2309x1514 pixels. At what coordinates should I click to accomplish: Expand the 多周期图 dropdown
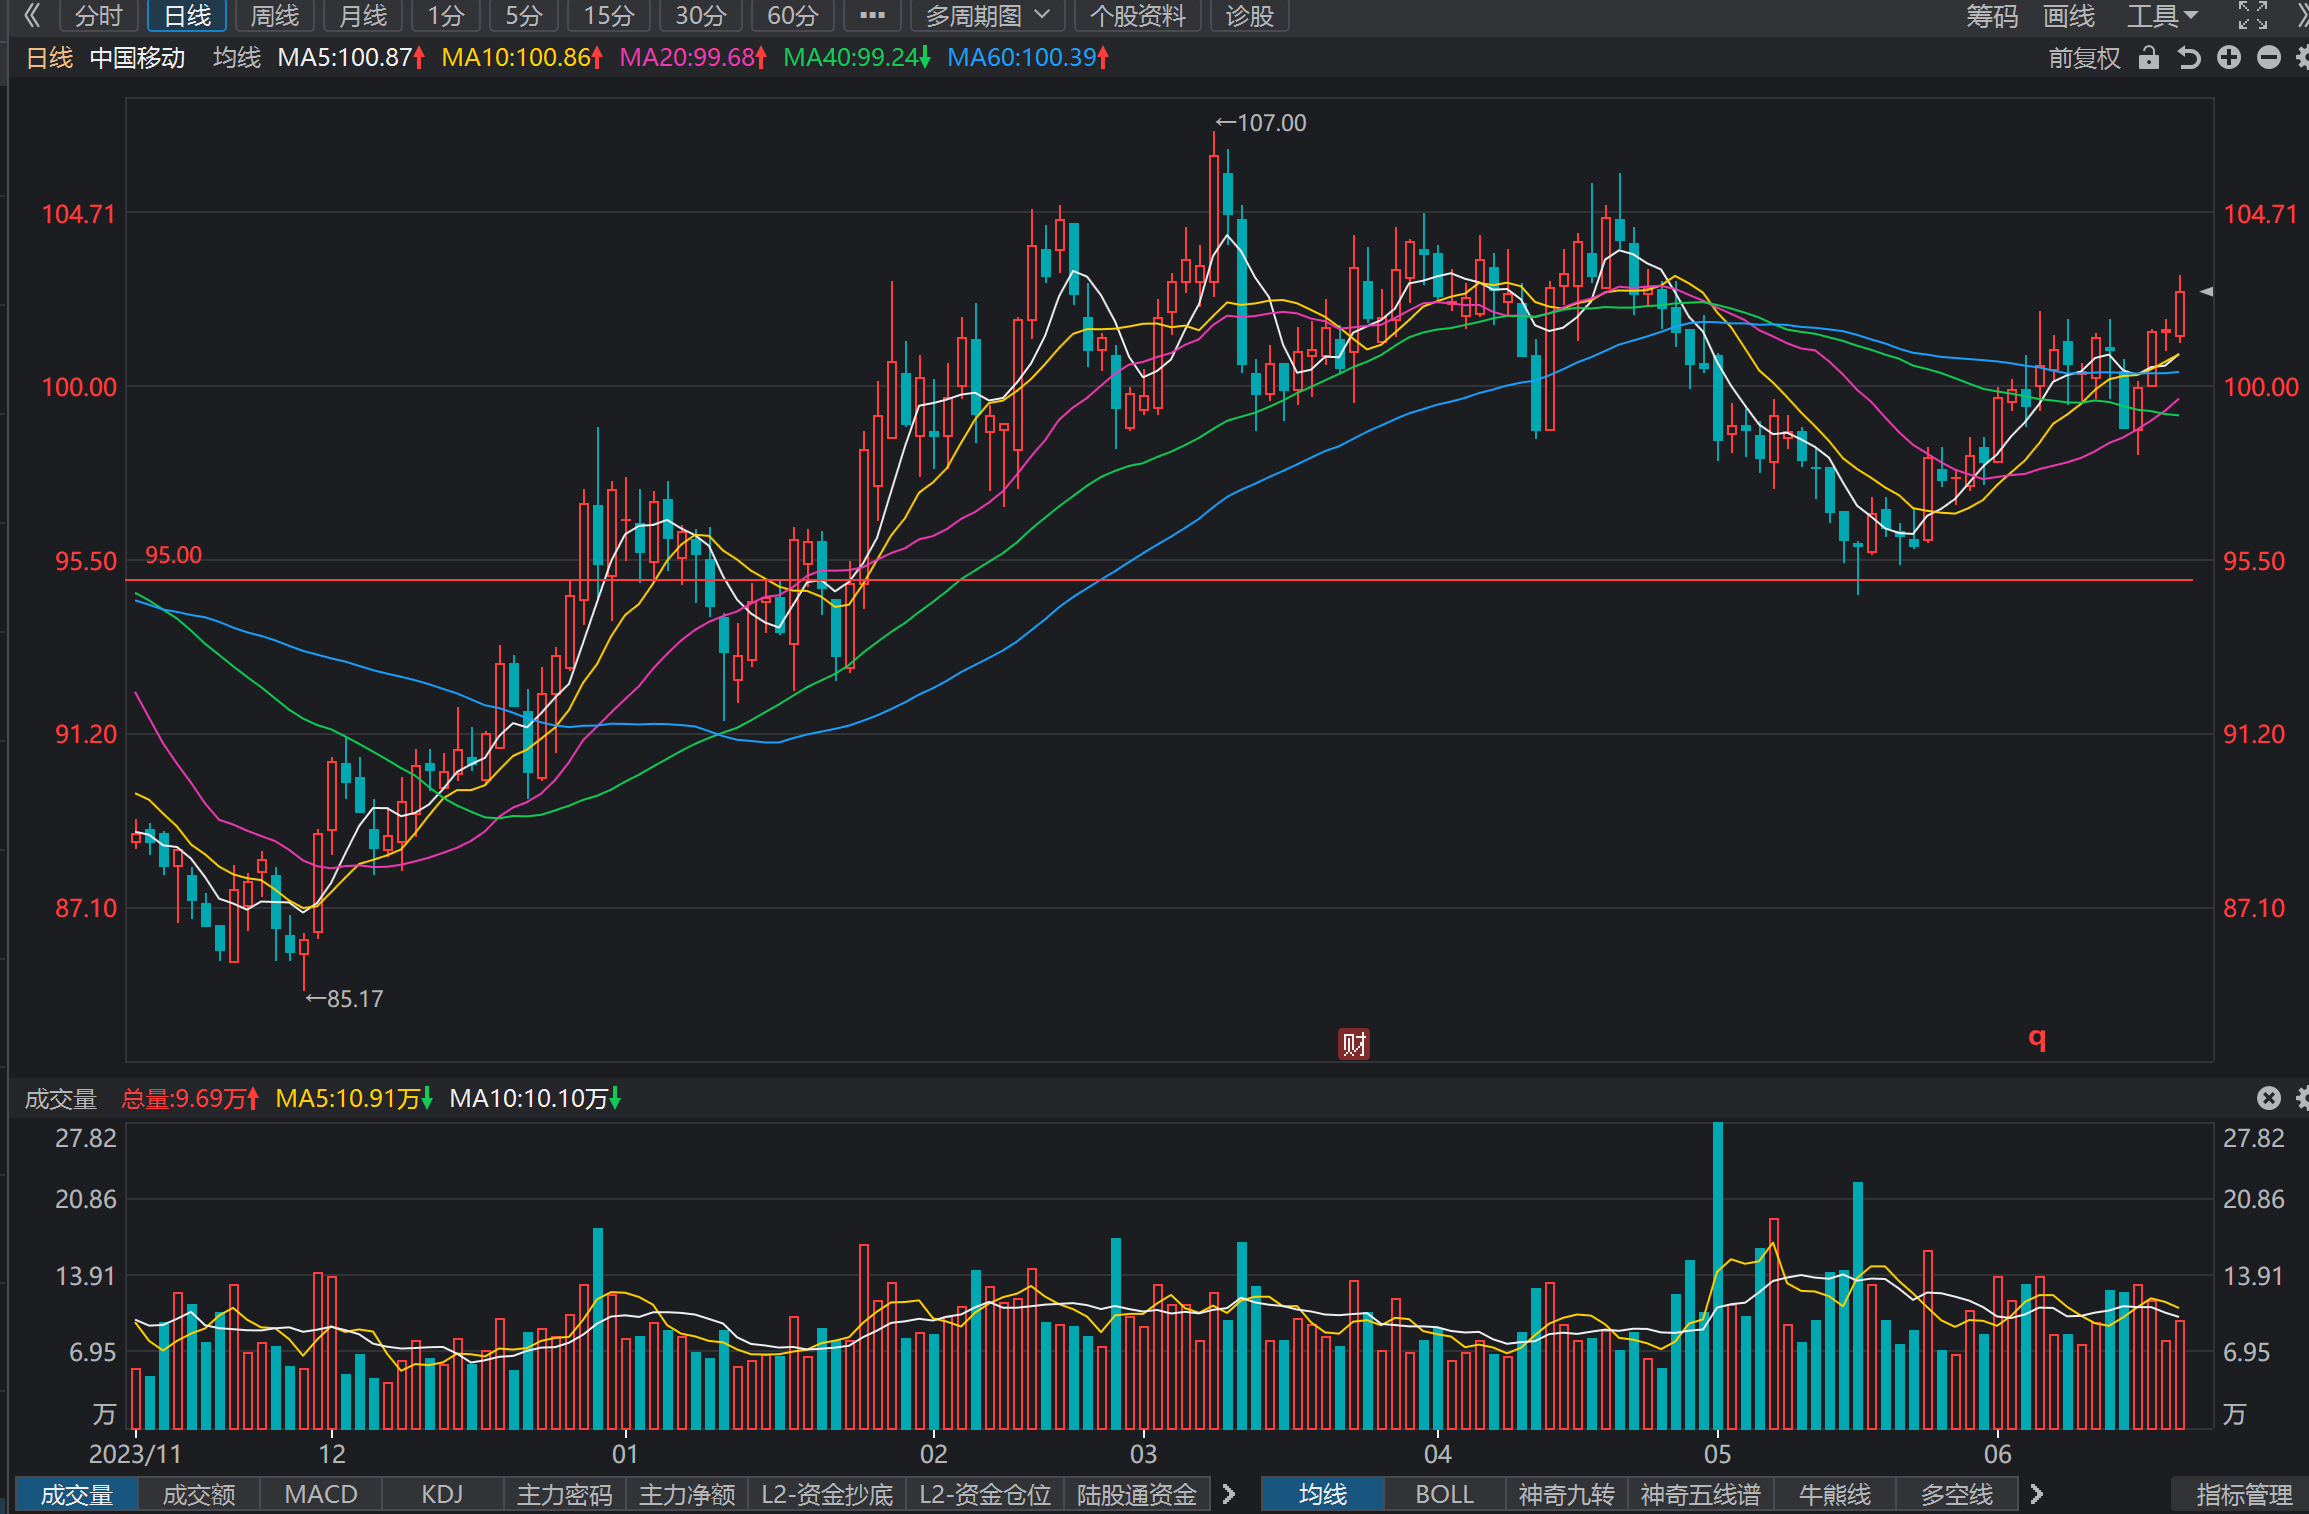(987, 16)
